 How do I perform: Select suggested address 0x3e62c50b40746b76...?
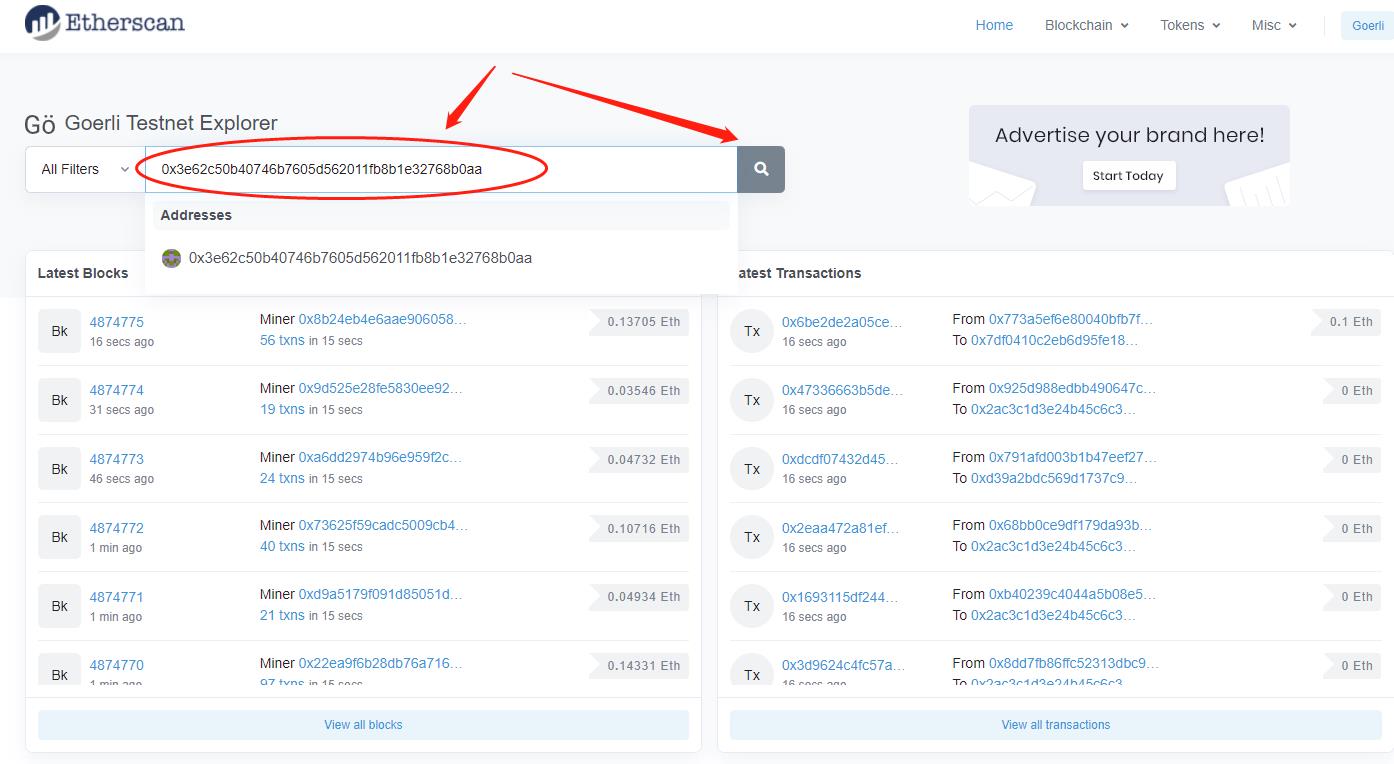tap(360, 258)
